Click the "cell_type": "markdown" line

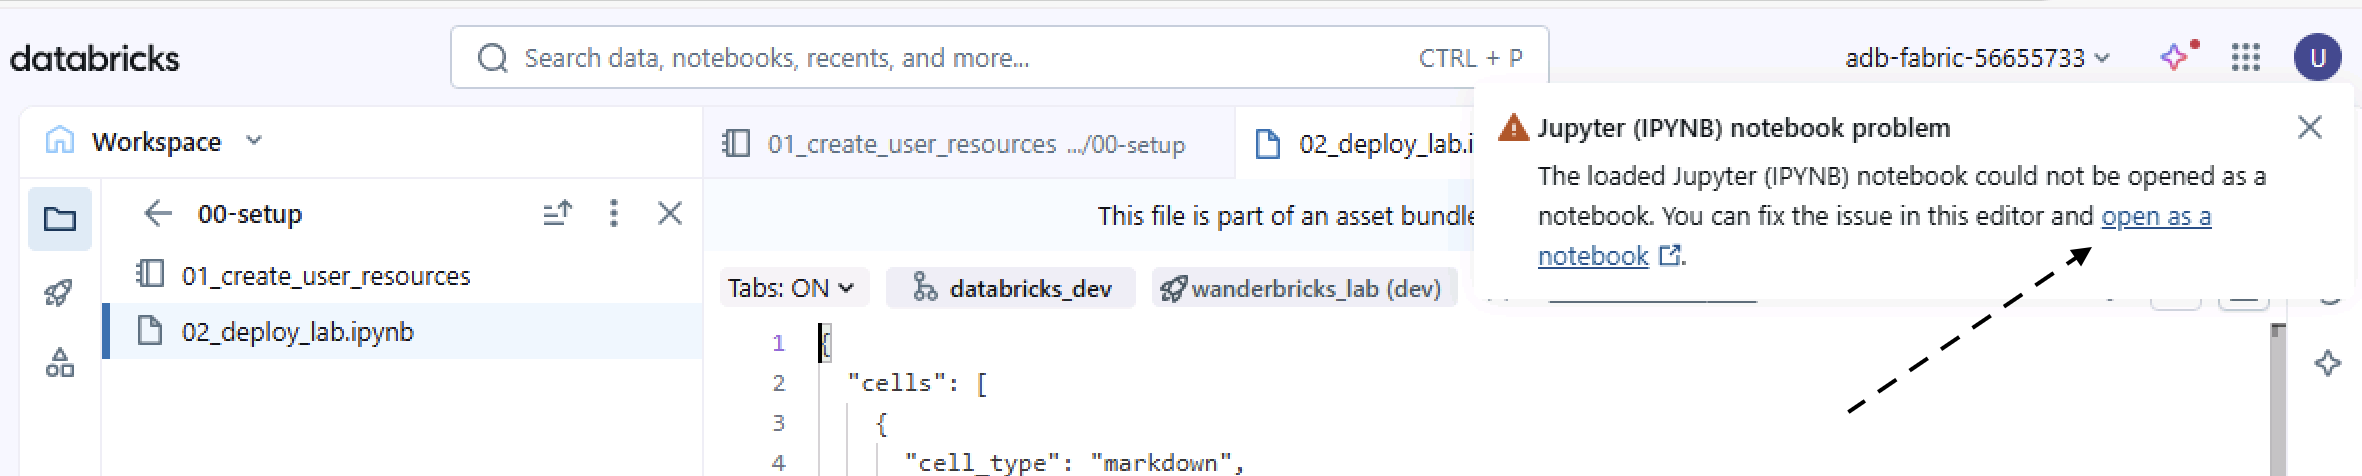pyautogui.click(x=1074, y=463)
